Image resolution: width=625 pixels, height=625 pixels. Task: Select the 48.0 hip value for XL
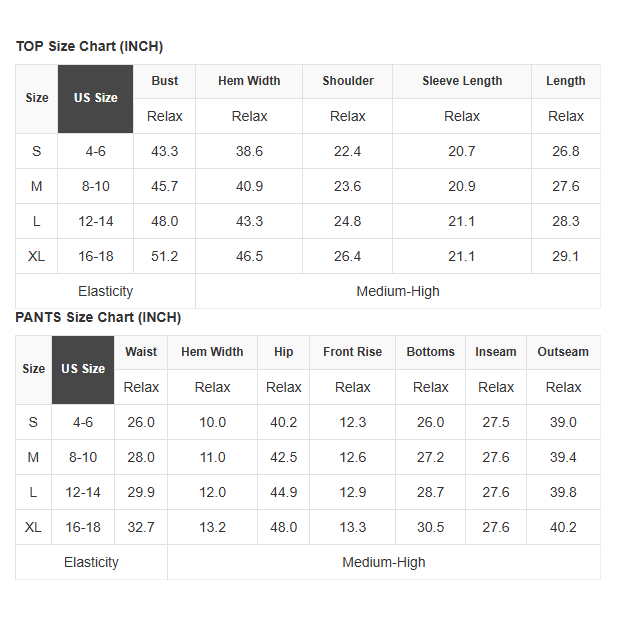[284, 527]
